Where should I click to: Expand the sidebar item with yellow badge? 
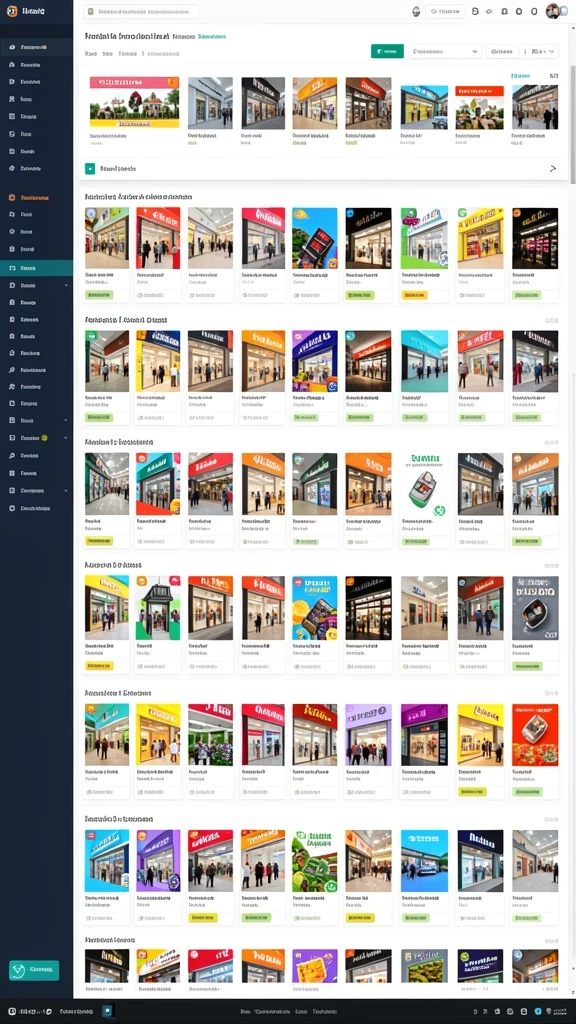click(37, 438)
